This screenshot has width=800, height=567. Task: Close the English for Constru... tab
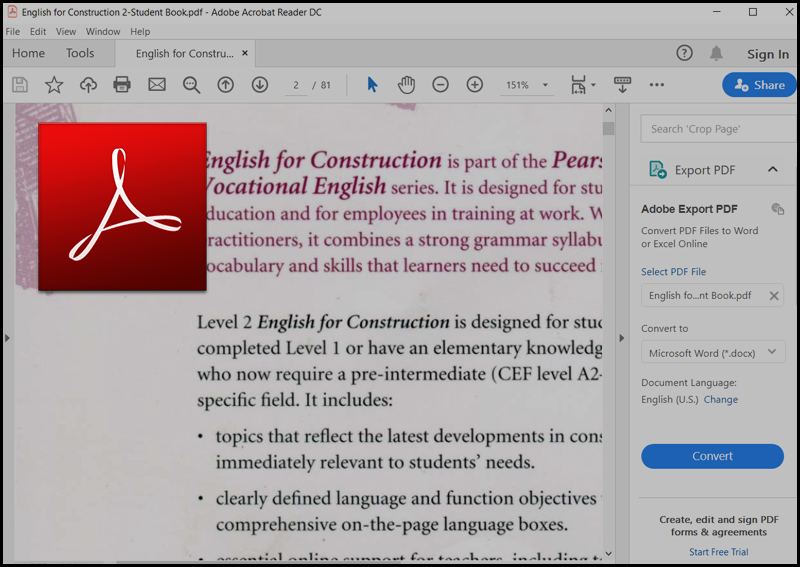pyautogui.click(x=245, y=53)
